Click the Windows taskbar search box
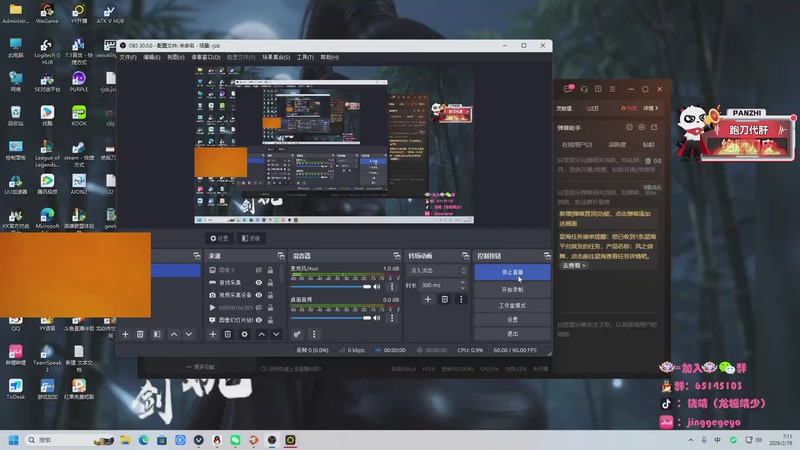The image size is (800, 450). point(70,440)
